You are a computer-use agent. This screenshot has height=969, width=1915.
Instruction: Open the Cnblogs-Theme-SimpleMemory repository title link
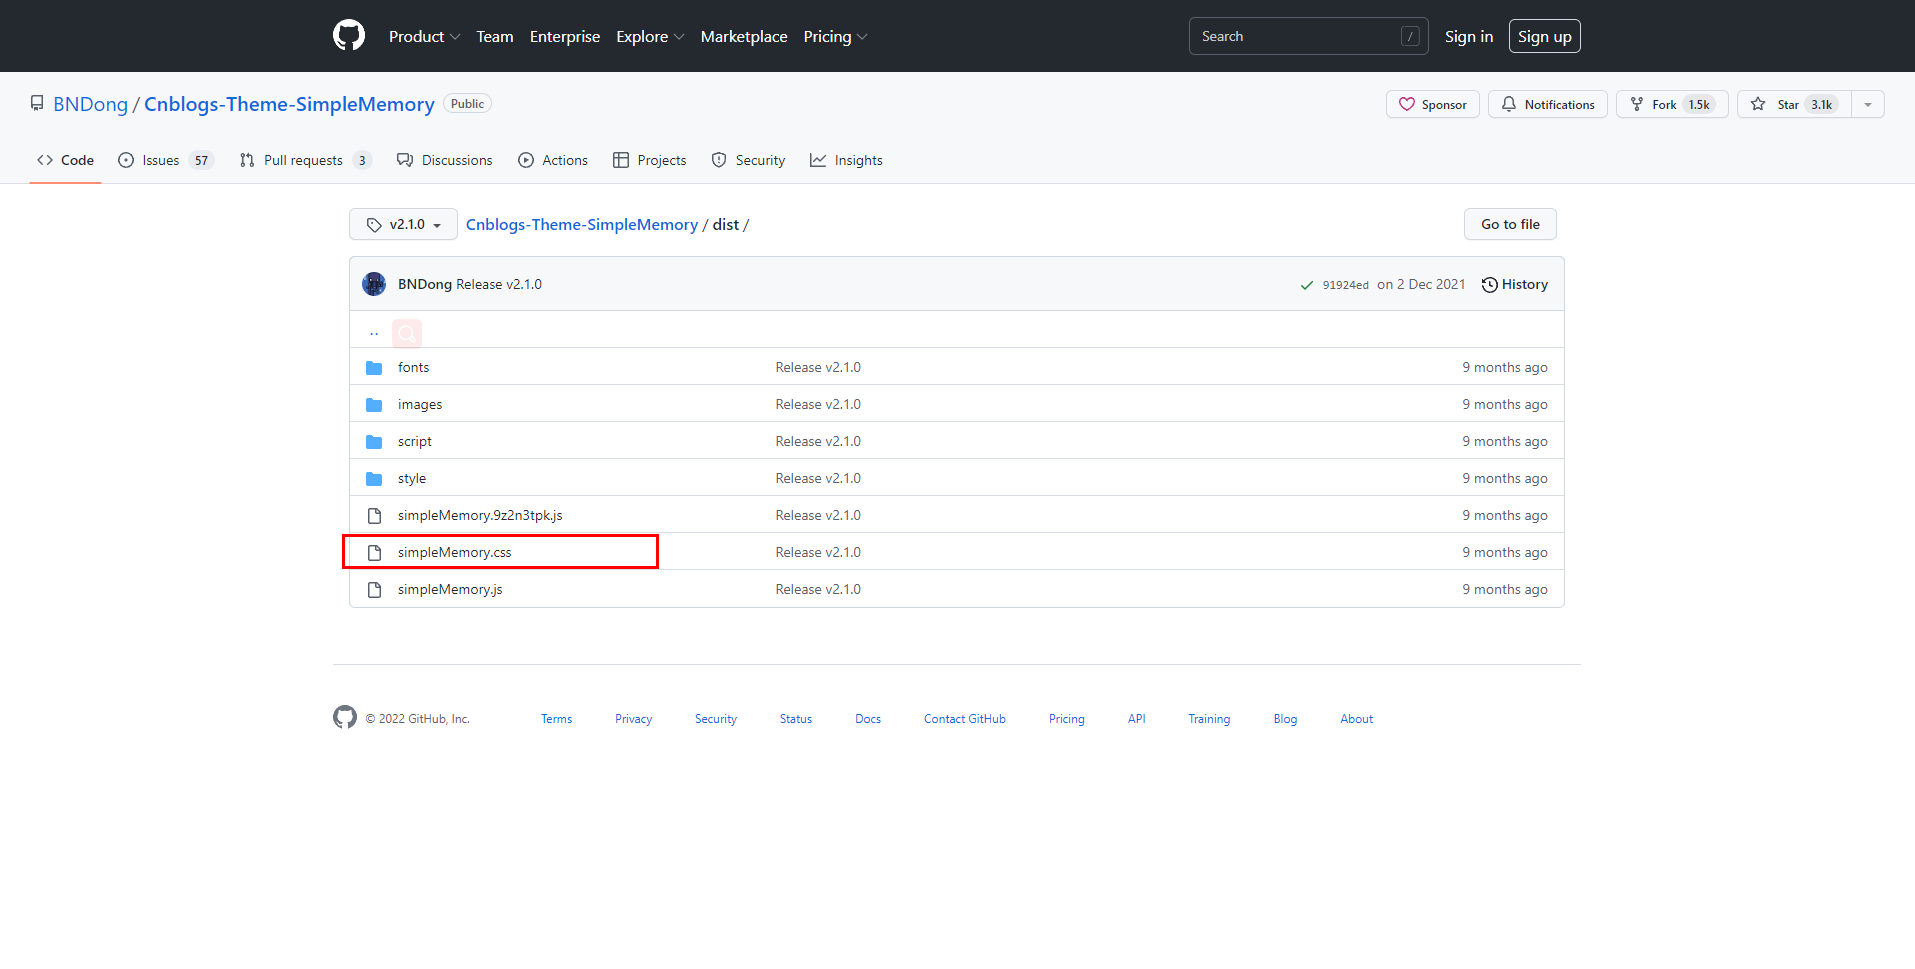289,104
